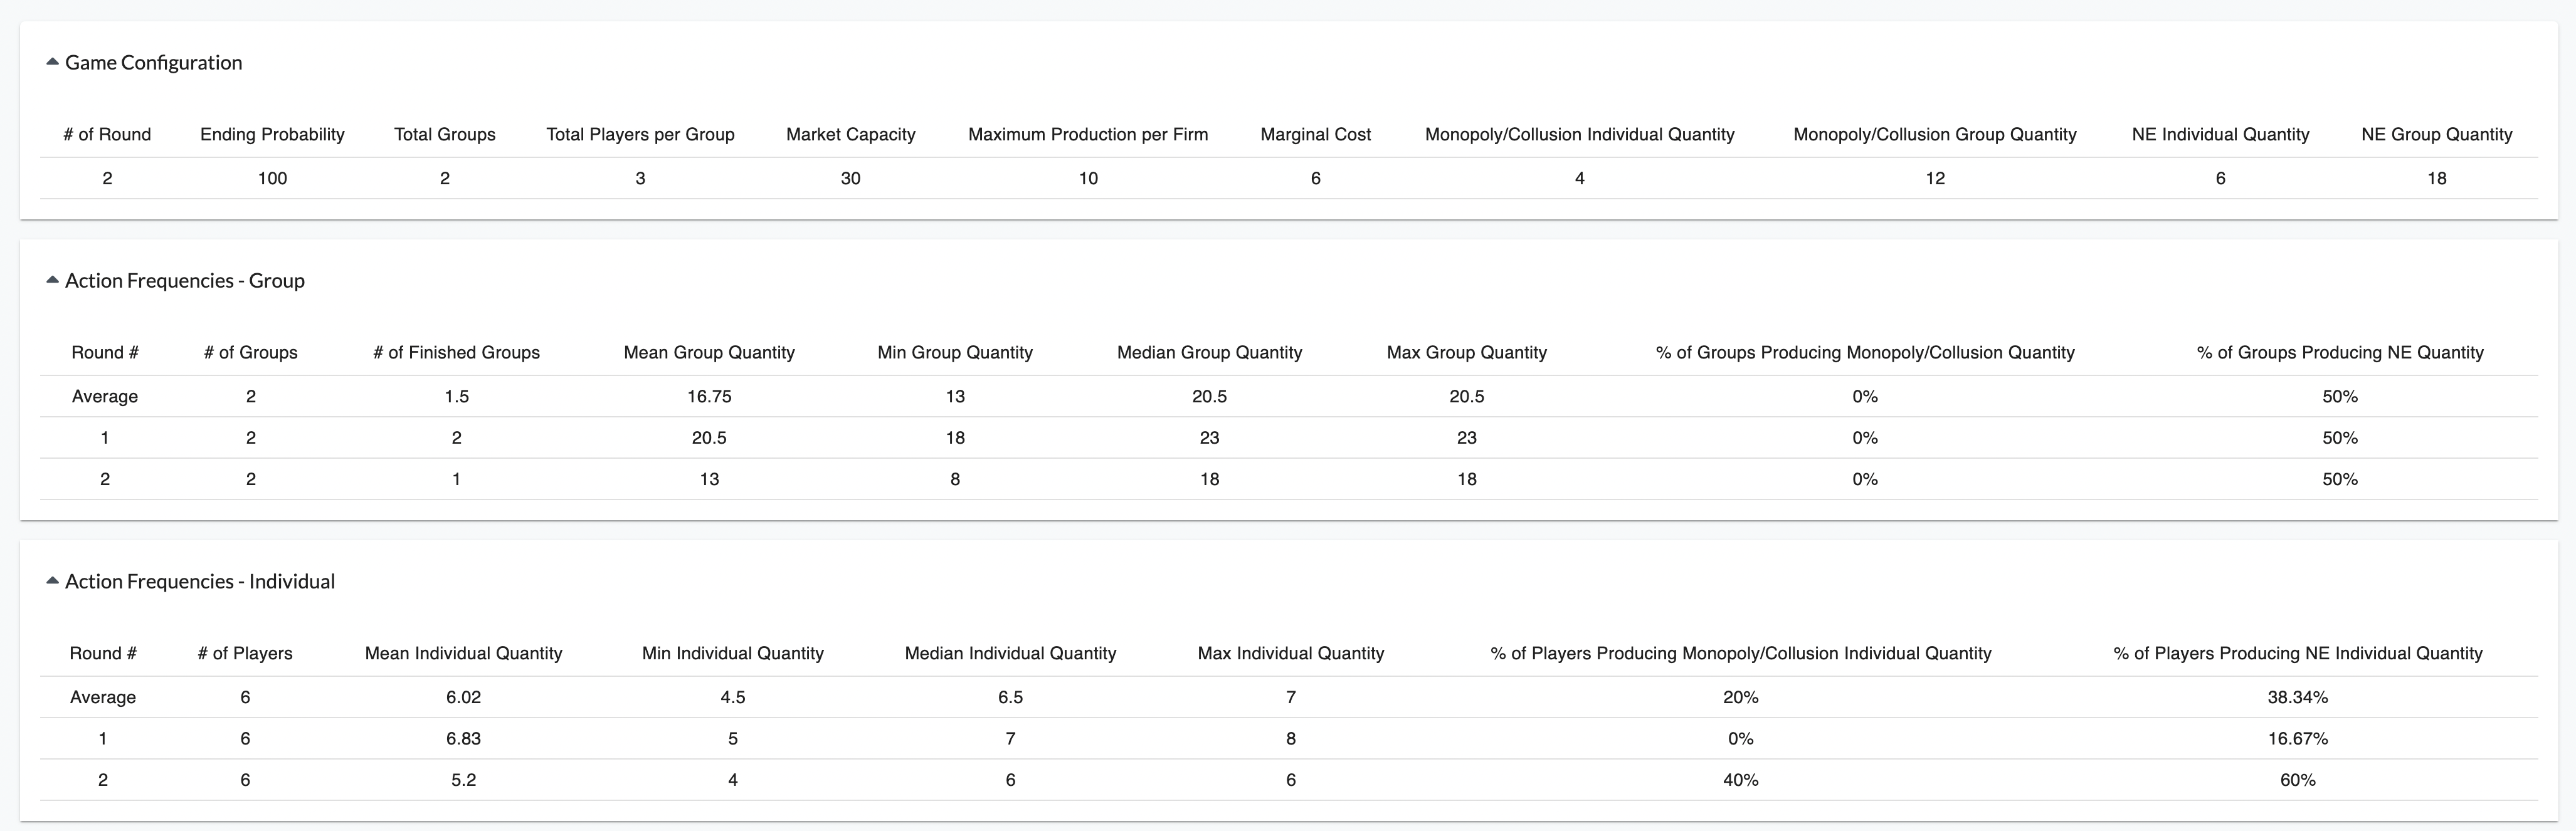Click '% of Groups Producing Monopoly/Collusion Quantity' header

pyautogui.click(x=1865, y=352)
